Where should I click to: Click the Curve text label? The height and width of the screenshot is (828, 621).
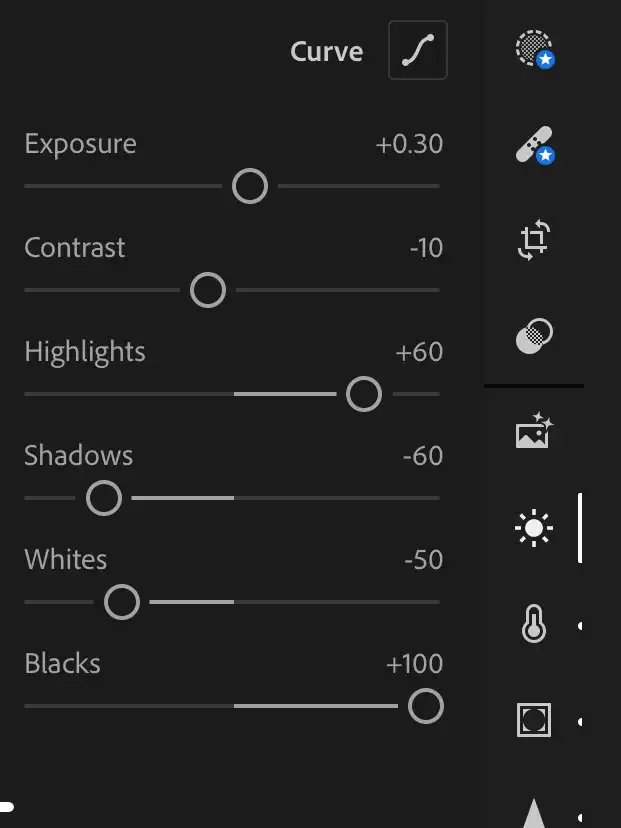[326, 52]
